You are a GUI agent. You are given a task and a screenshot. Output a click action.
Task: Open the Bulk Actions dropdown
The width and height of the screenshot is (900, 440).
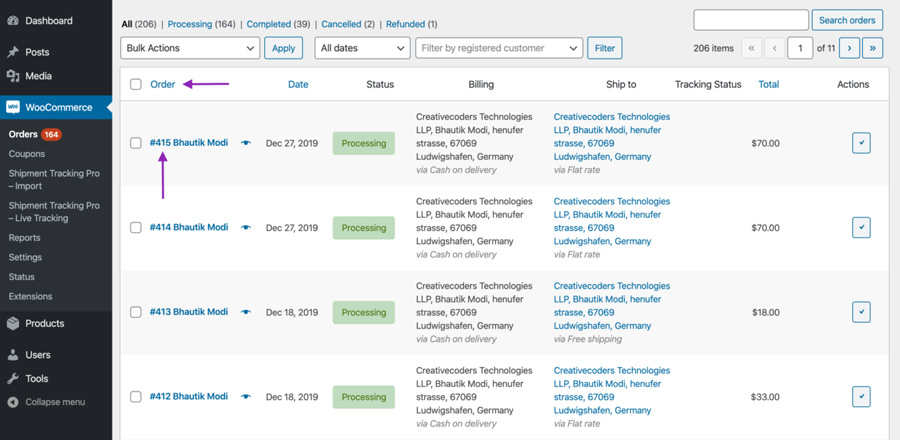tap(190, 48)
